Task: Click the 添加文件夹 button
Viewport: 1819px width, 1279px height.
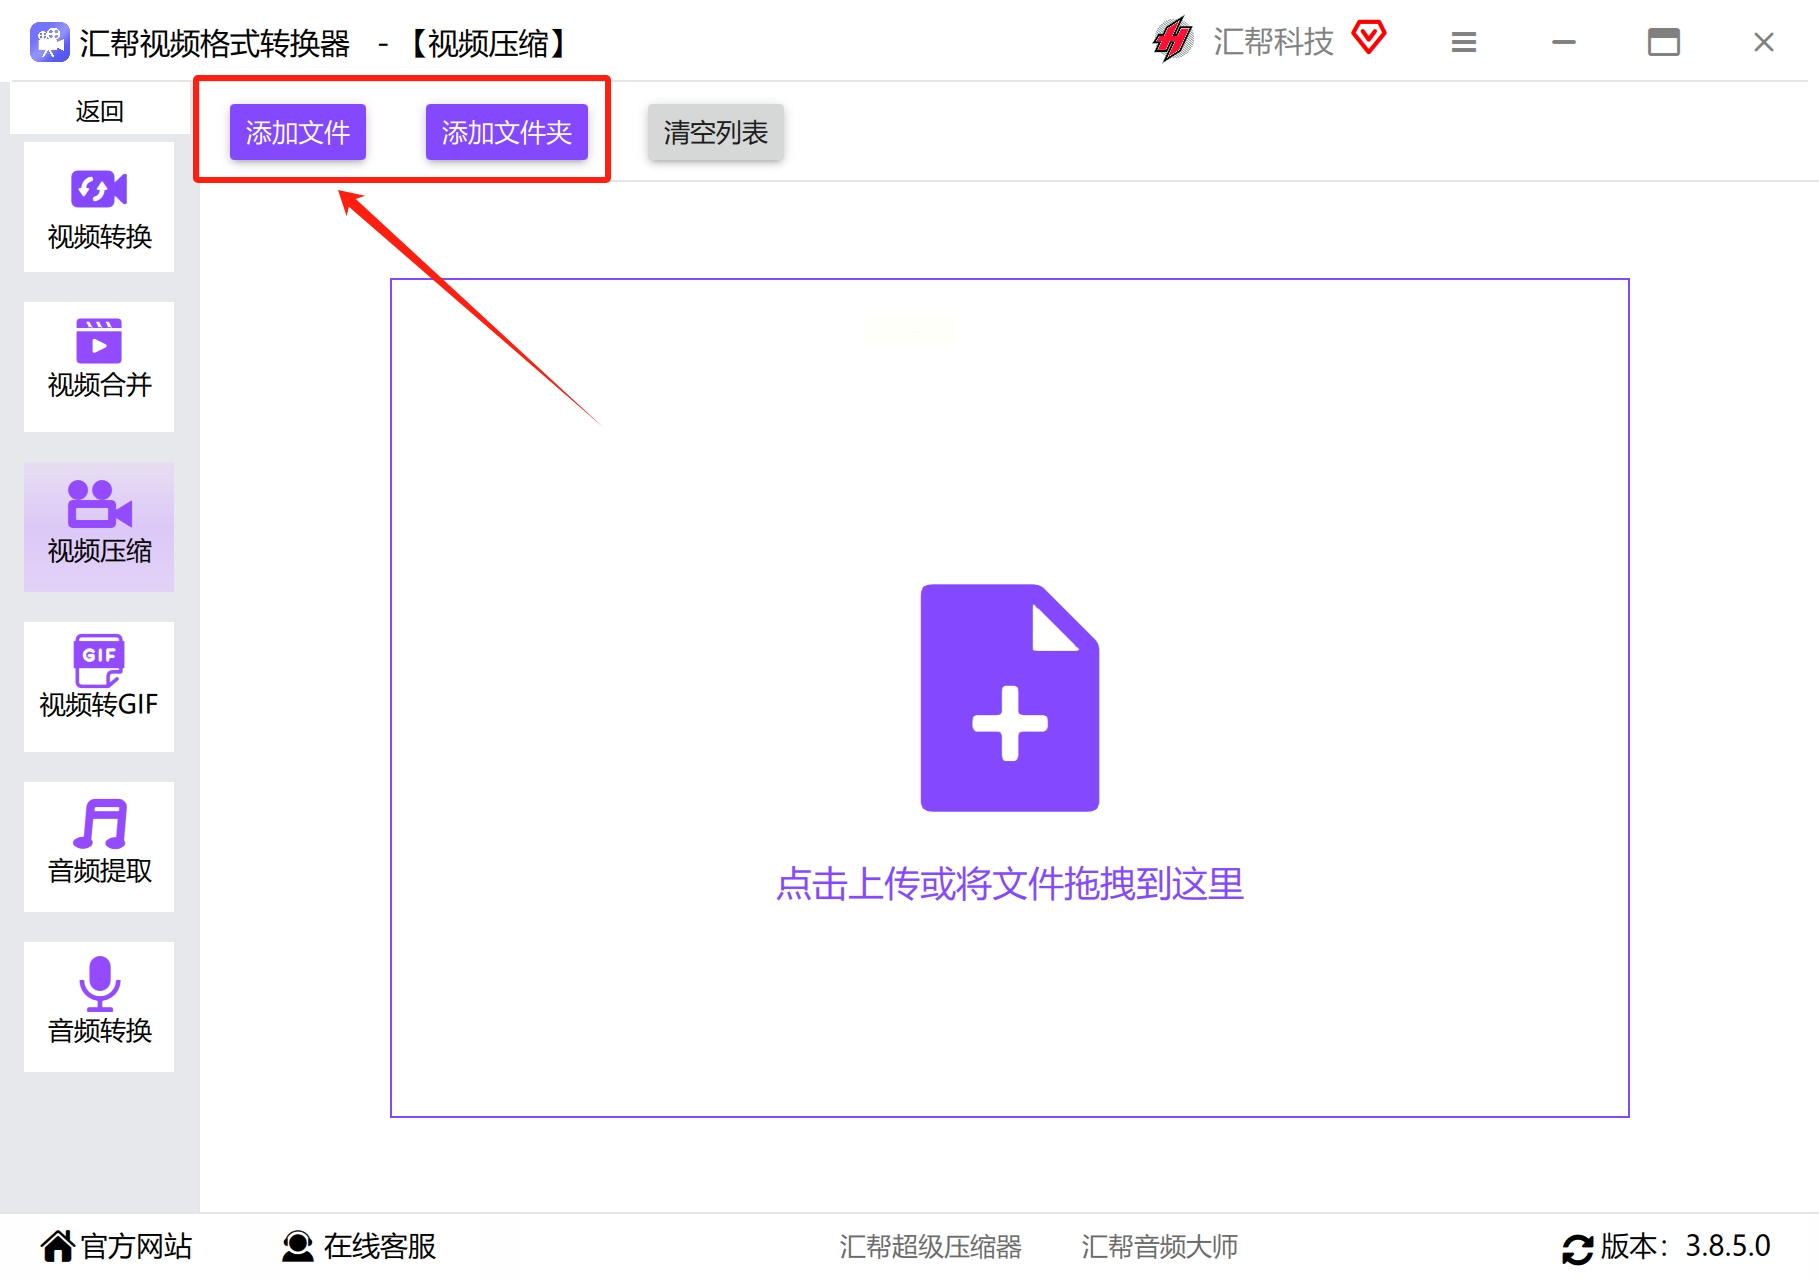Action: click(x=507, y=132)
